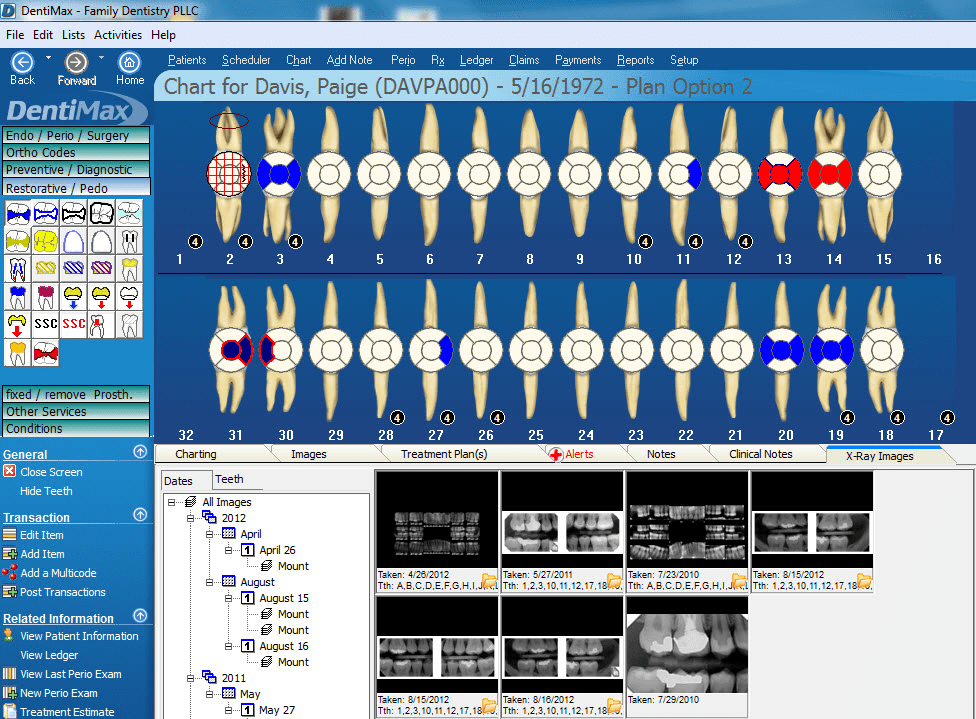Image resolution: width=976 pixels, height=719 pixels.
Task: Click the Forward arrow icon
Action: [x=77, y=62]
